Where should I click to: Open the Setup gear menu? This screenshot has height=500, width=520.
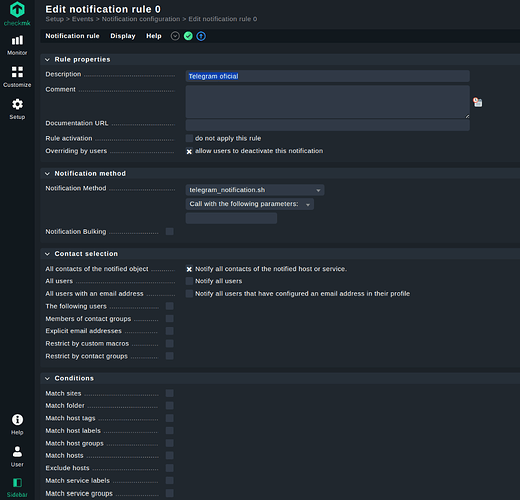click(x=17, y=109)
